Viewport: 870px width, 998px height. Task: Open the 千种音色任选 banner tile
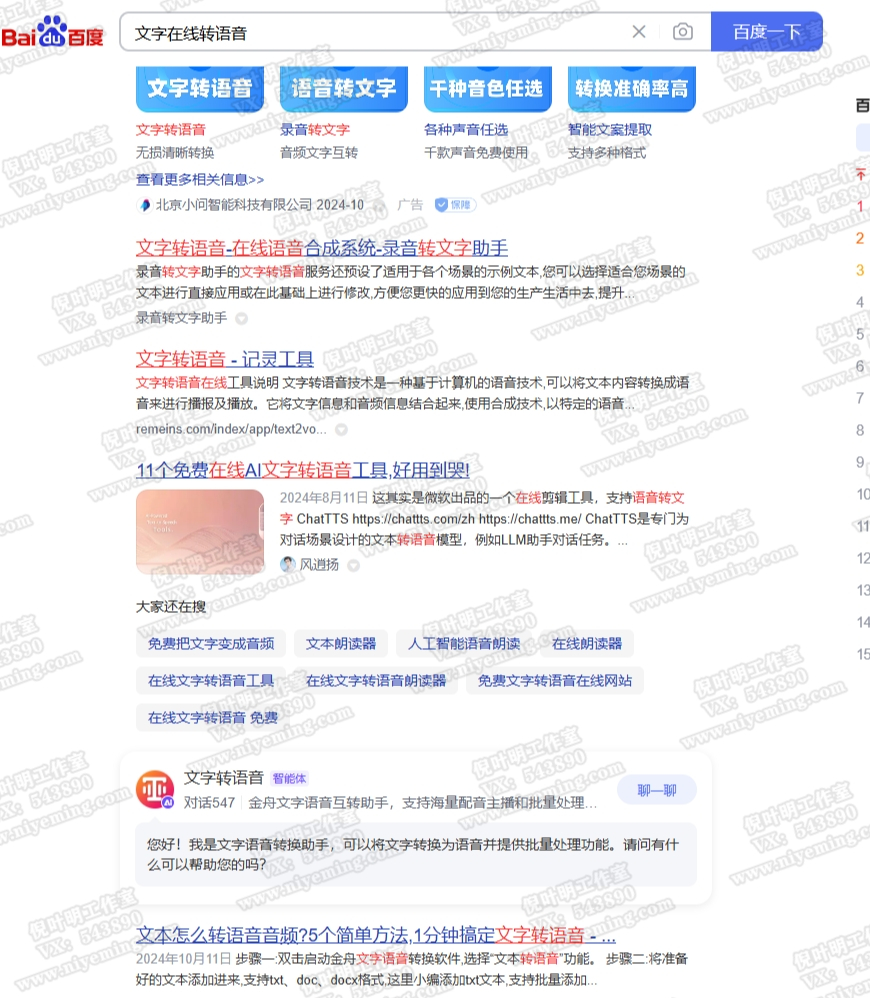(x=488, y=88)
